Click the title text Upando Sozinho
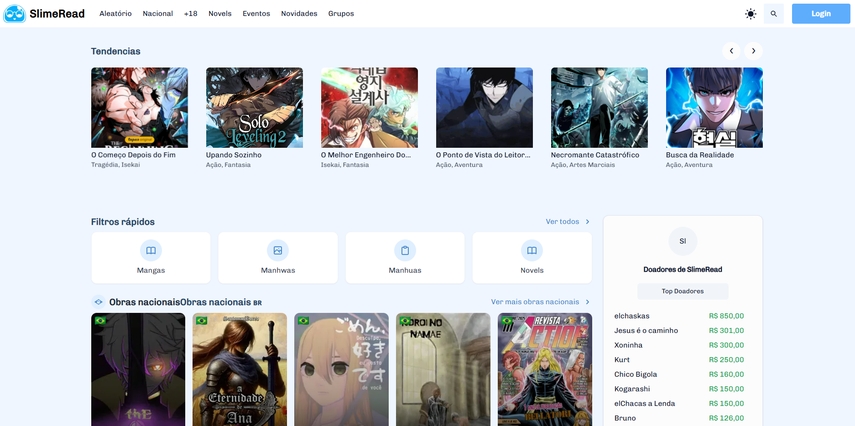 pos(233,155)
